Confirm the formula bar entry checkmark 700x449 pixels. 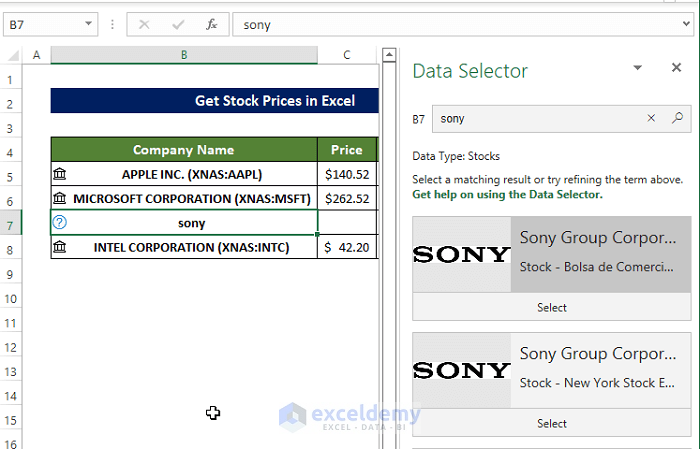[x=178, y=24]
